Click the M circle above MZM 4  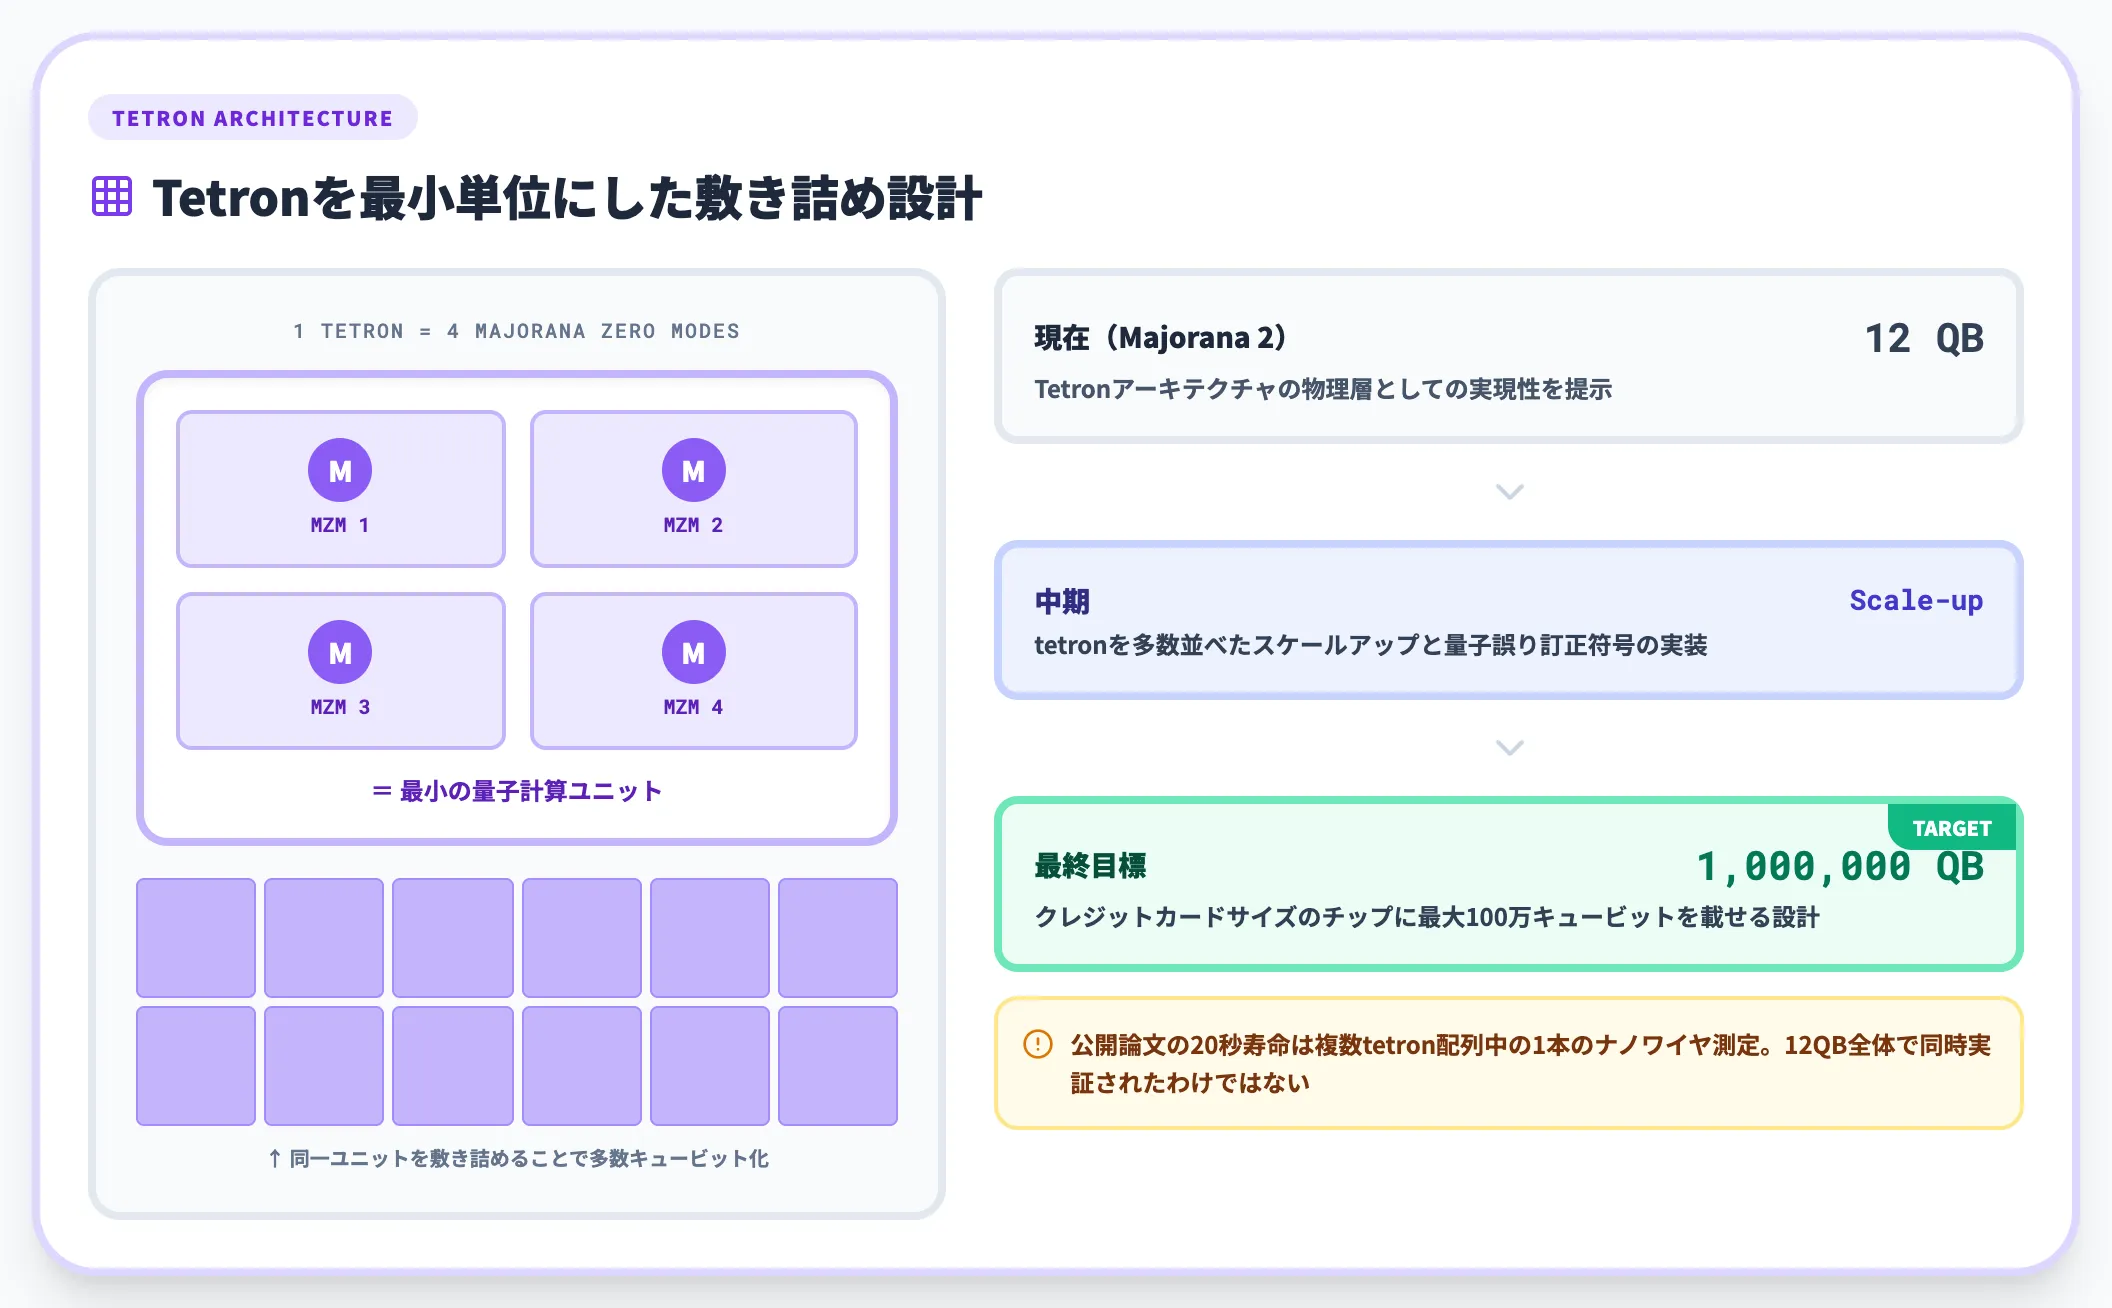pos(694,652)
